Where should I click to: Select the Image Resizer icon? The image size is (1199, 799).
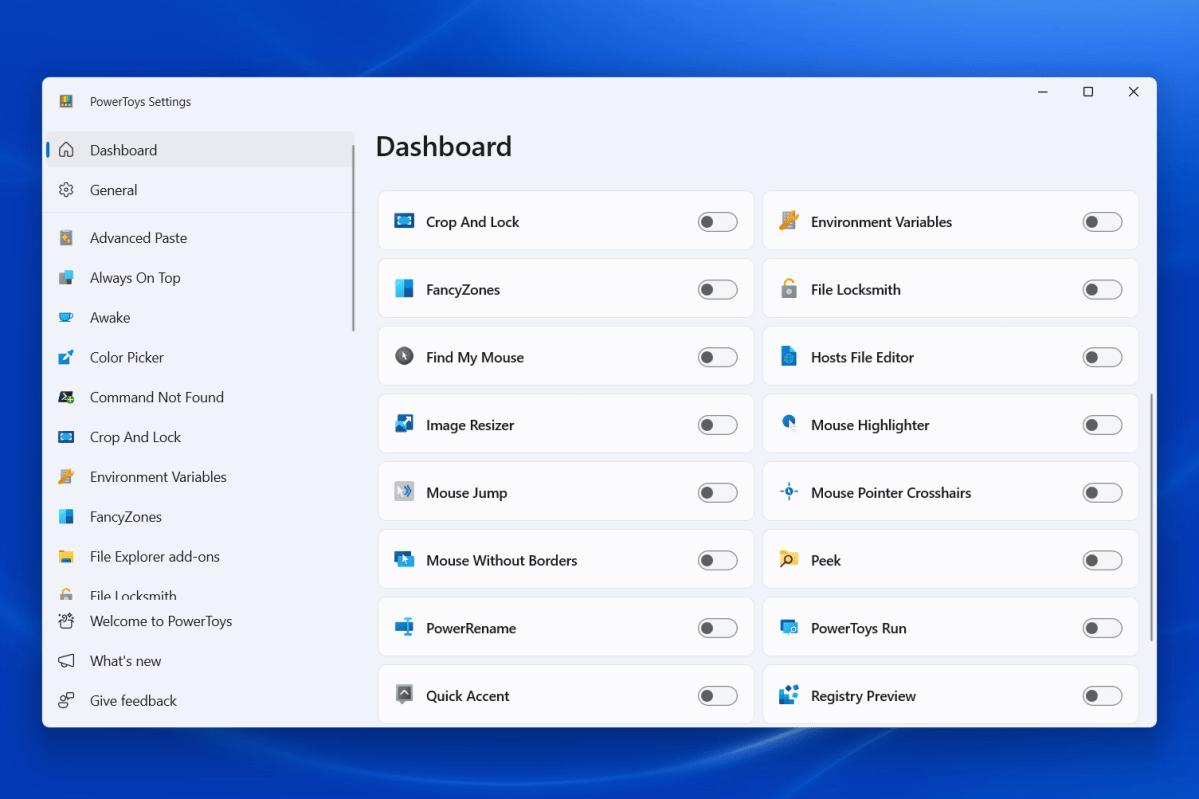[404, 424]
